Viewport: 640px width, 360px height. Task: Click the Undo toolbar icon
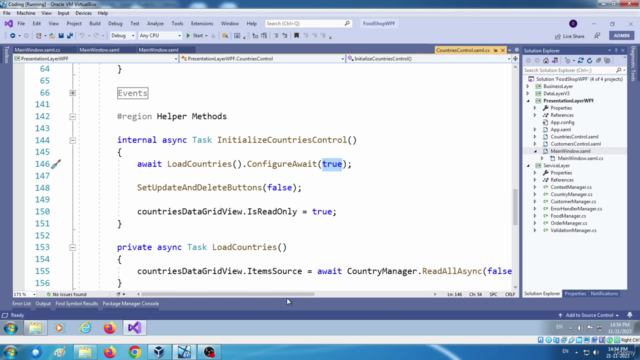tap(82, 36)
